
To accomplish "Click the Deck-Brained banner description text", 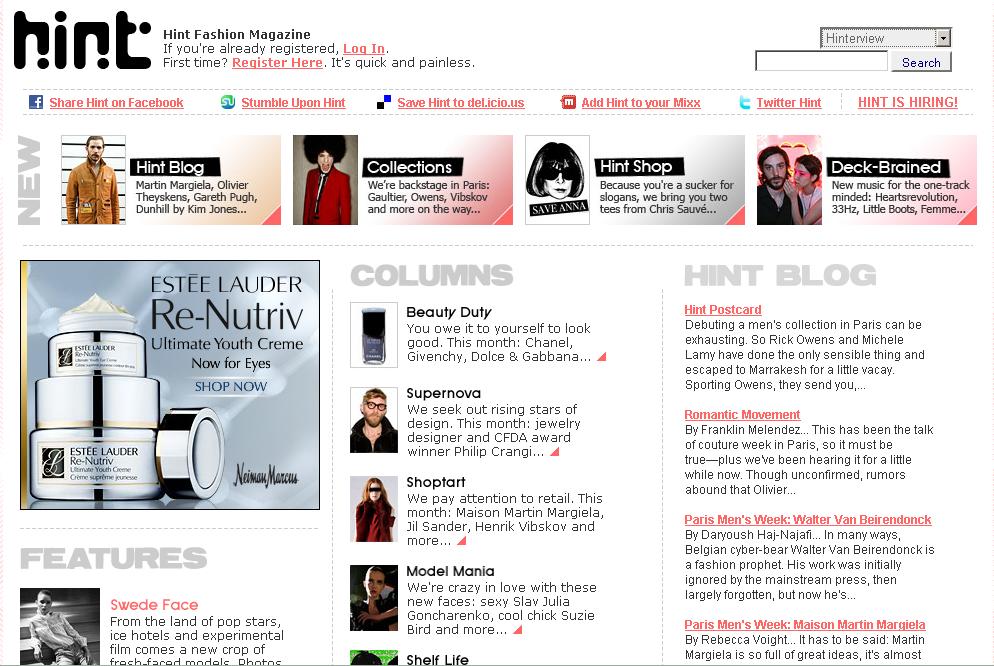I will pyautogui.click(x=900, y=197).
